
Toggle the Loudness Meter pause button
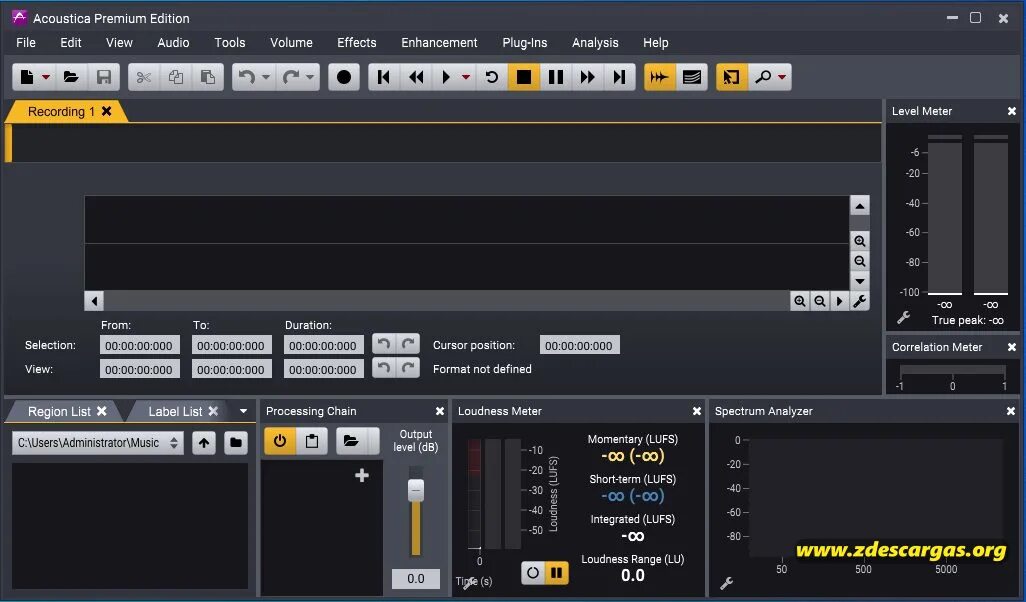tap(557, 573)
